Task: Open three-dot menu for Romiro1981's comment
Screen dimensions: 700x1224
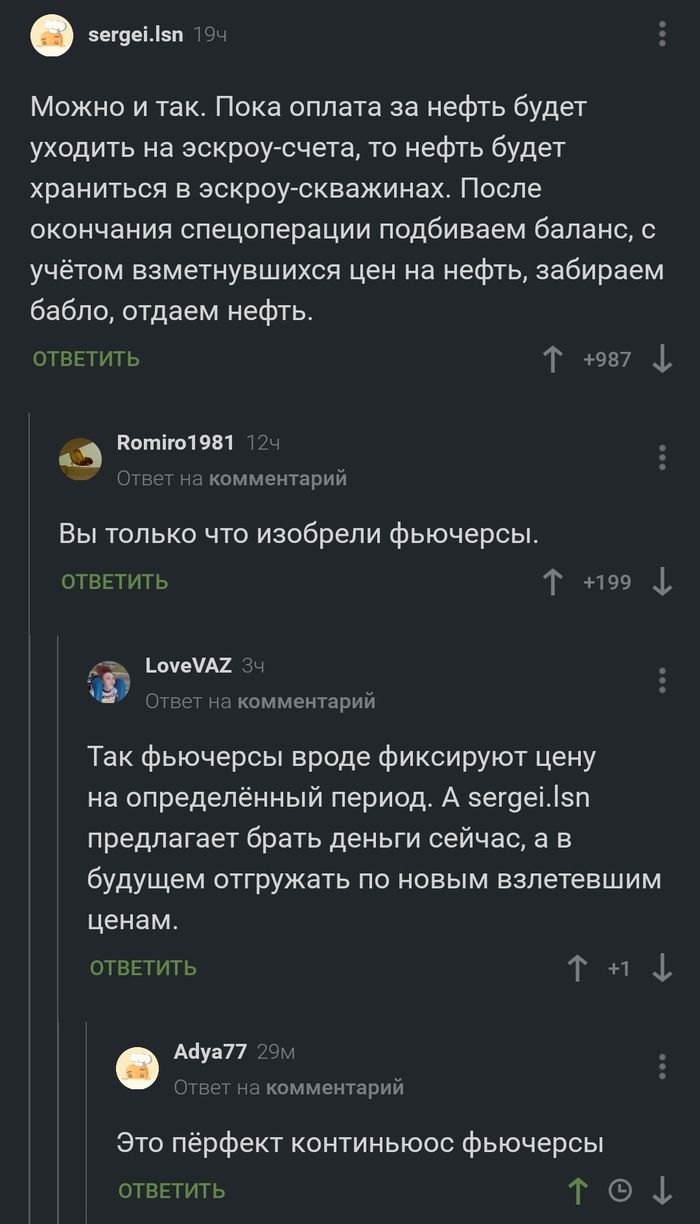Action: [x=662, y=458]
